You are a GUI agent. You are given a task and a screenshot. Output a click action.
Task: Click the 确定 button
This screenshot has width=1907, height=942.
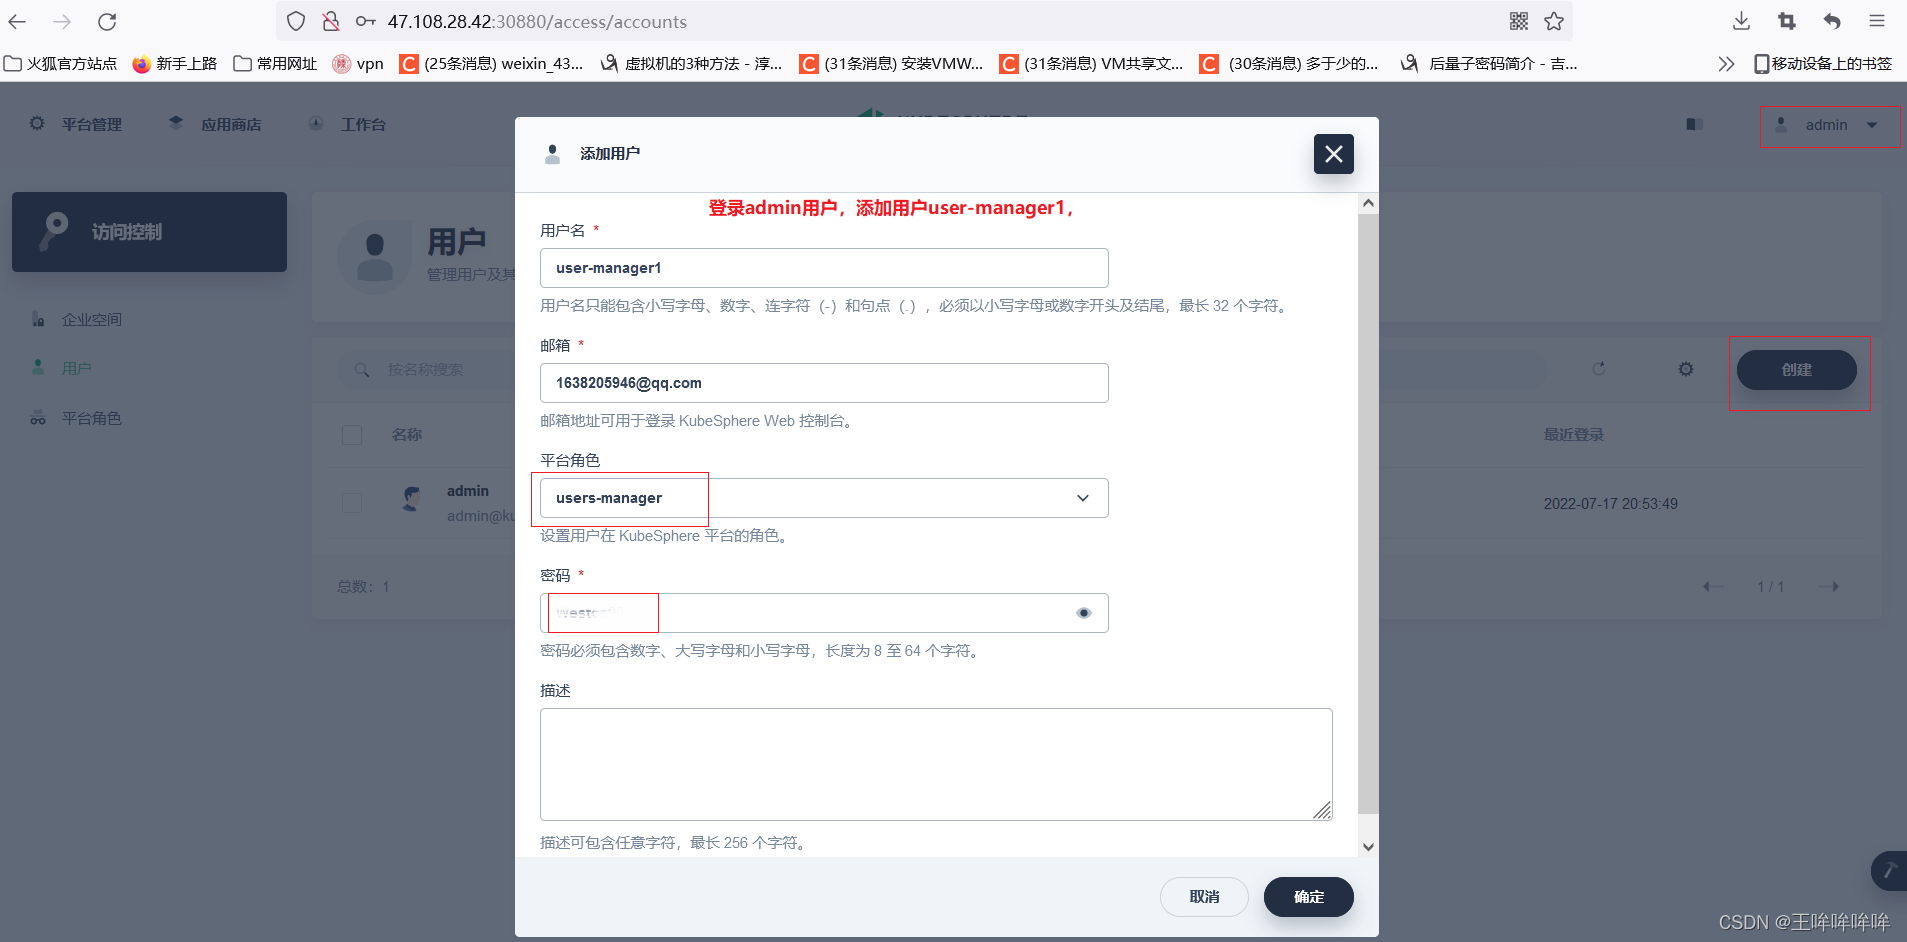1308,897
